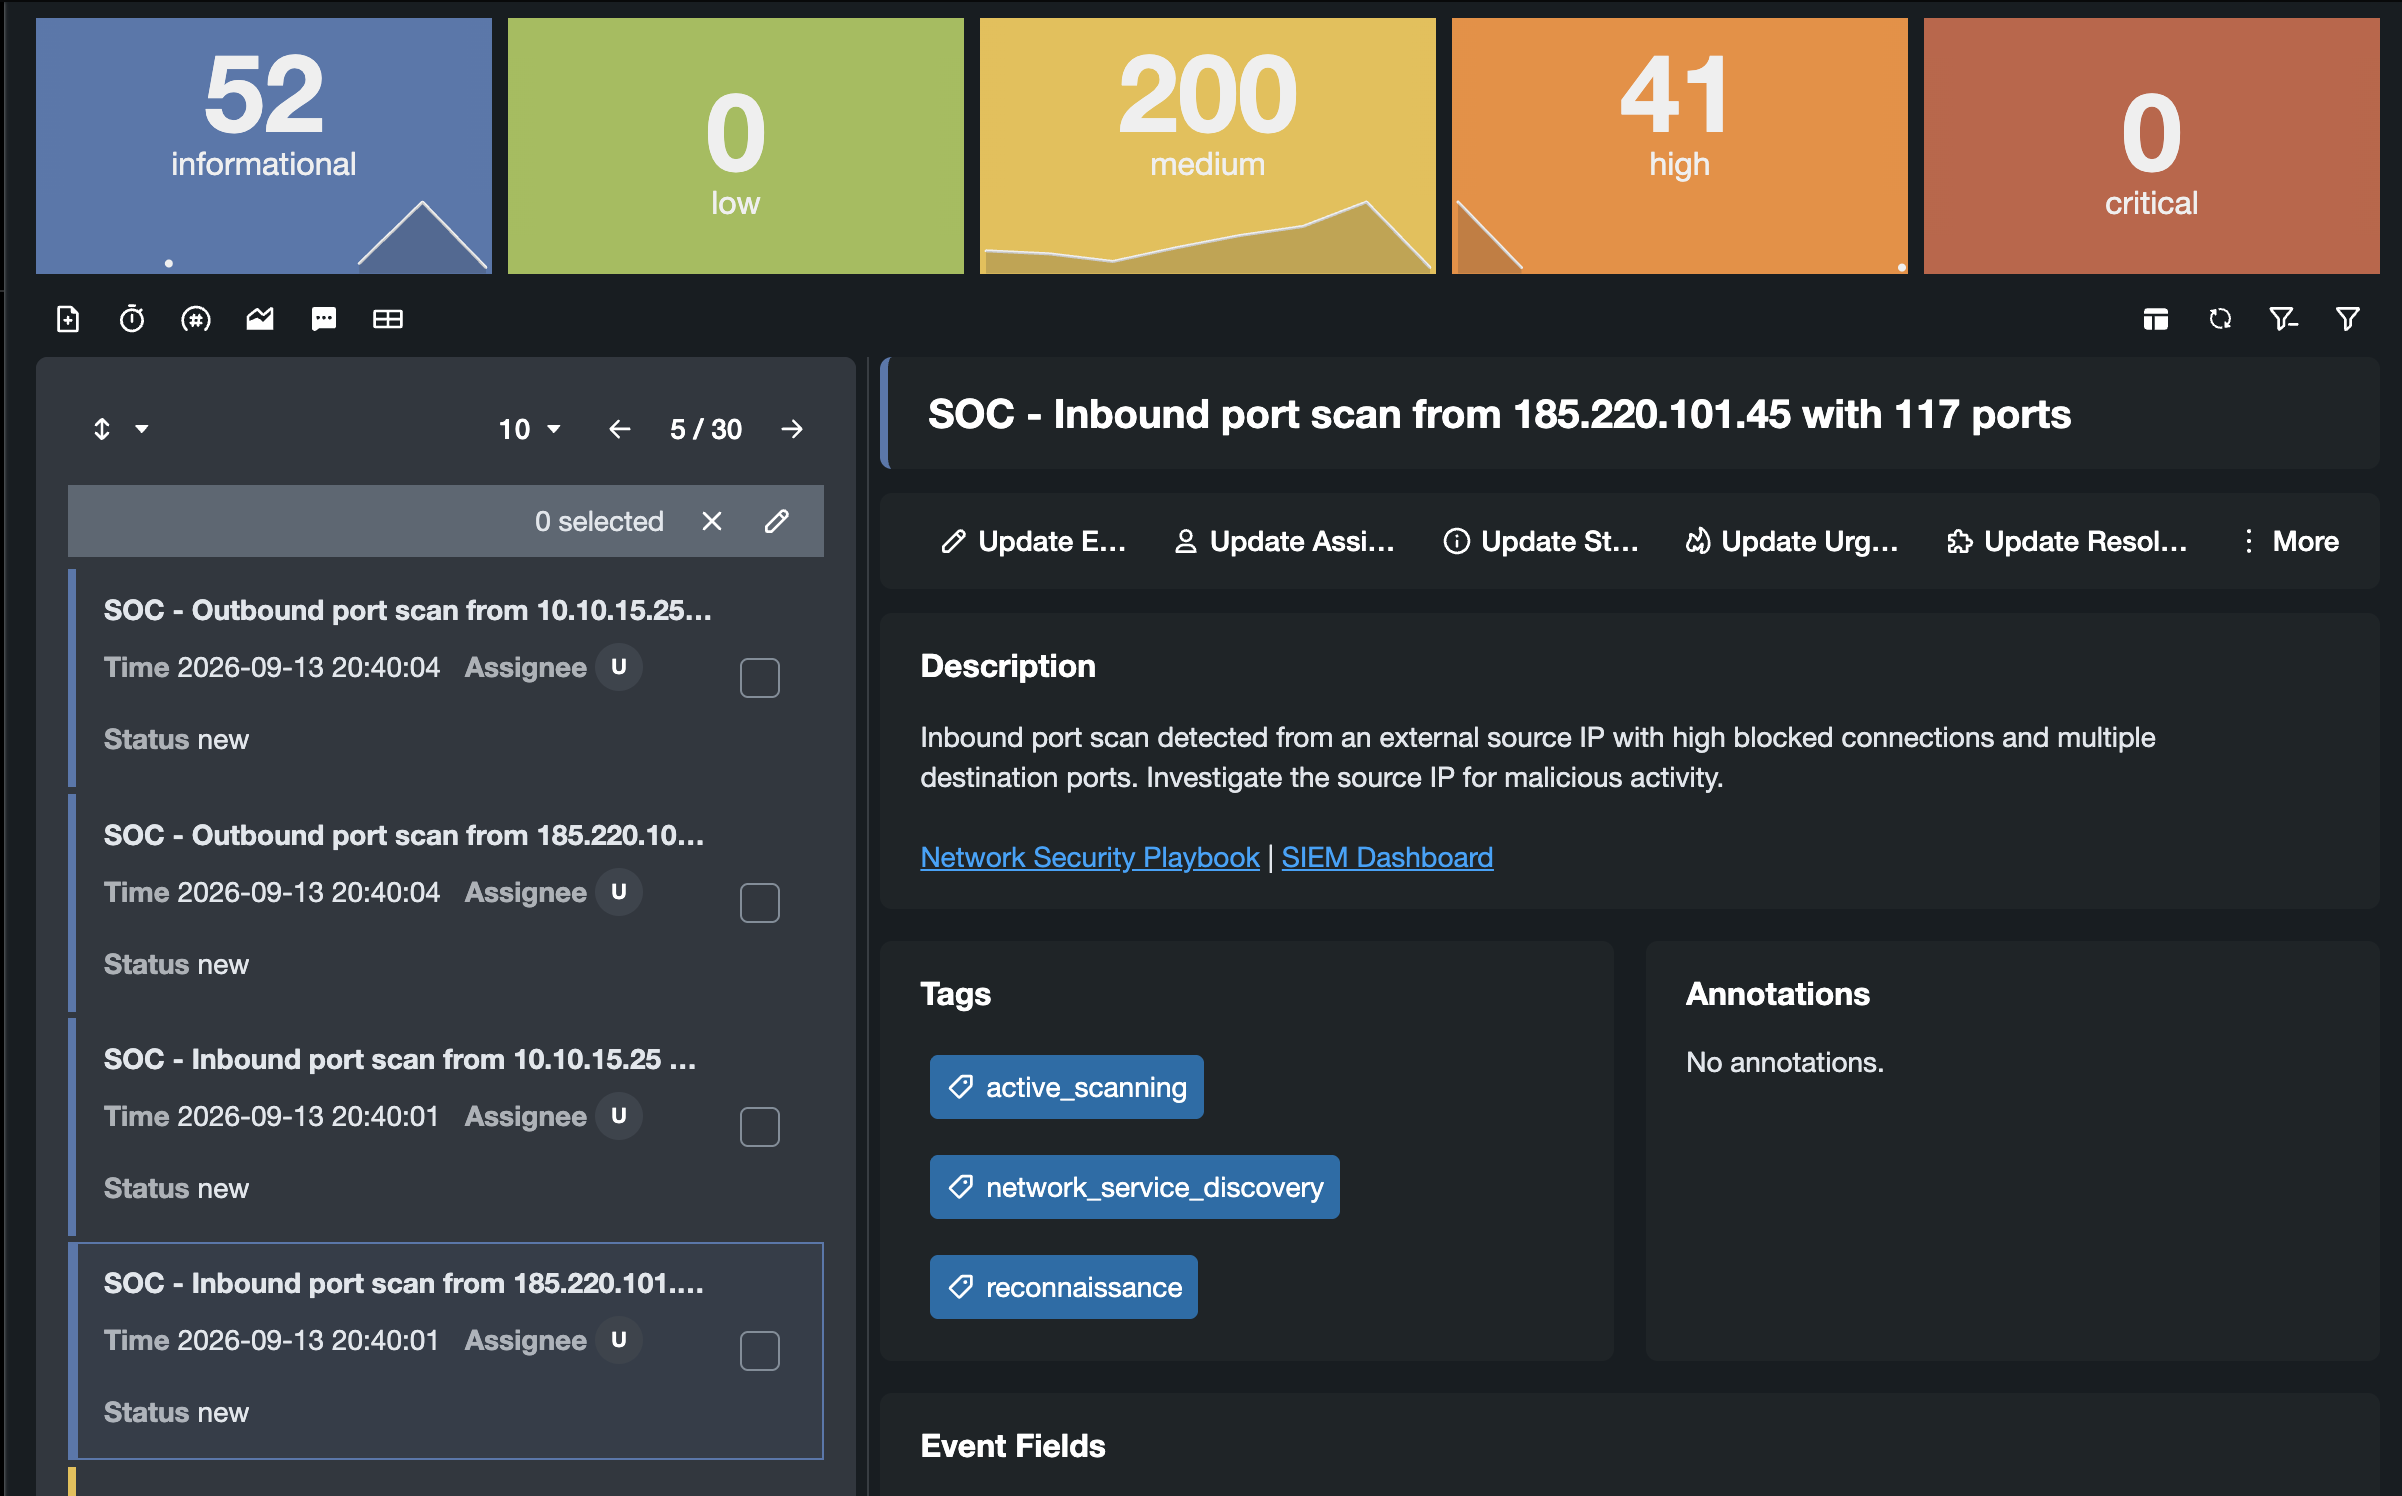Click the Update E... button
Image resolution: width=2402 pixels, height=1496 pixels.
(x=1033, y=541)
